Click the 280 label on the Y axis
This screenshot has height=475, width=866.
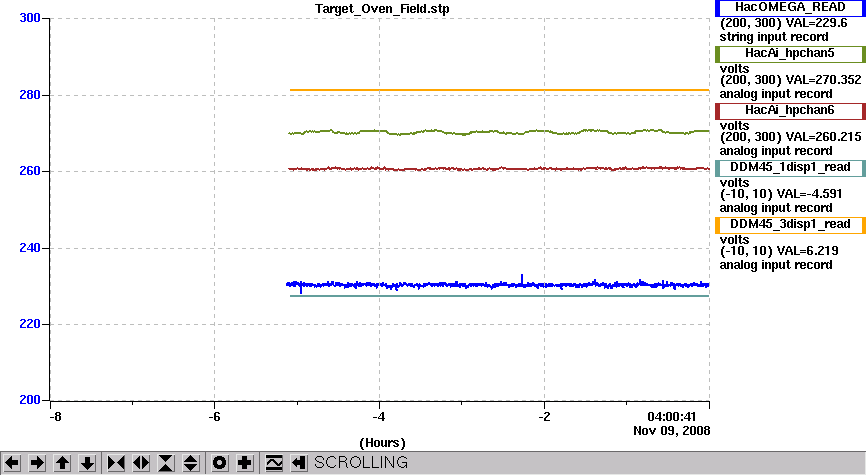coord(30,95)
